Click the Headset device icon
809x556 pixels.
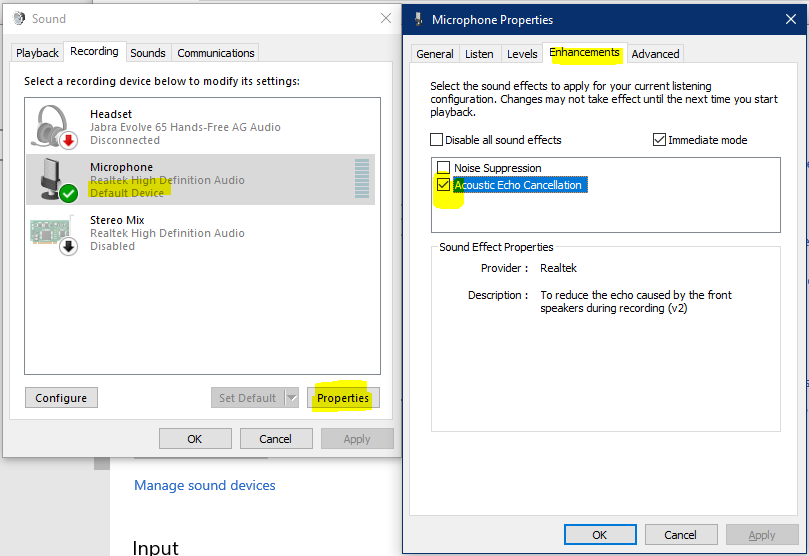tap(54, 127)
